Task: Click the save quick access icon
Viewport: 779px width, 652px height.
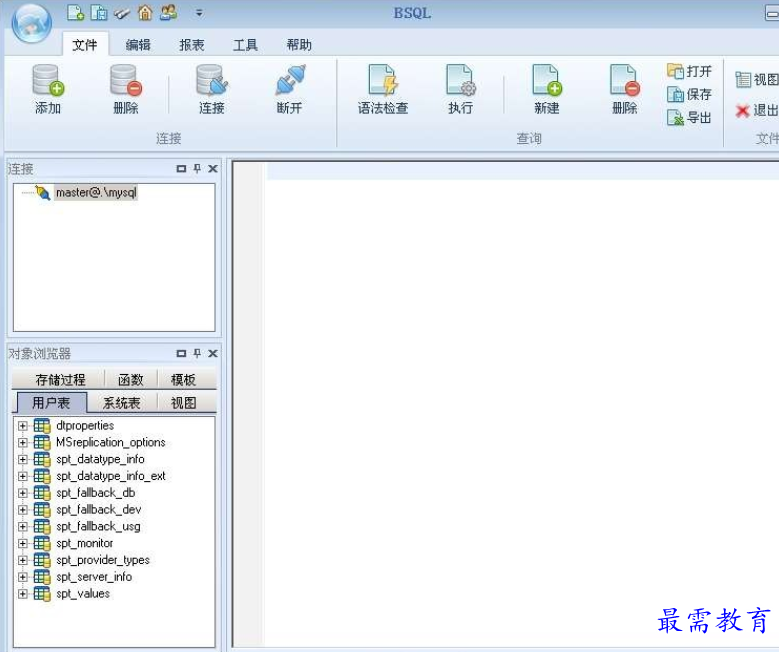Action: click(x=99, y=12)
